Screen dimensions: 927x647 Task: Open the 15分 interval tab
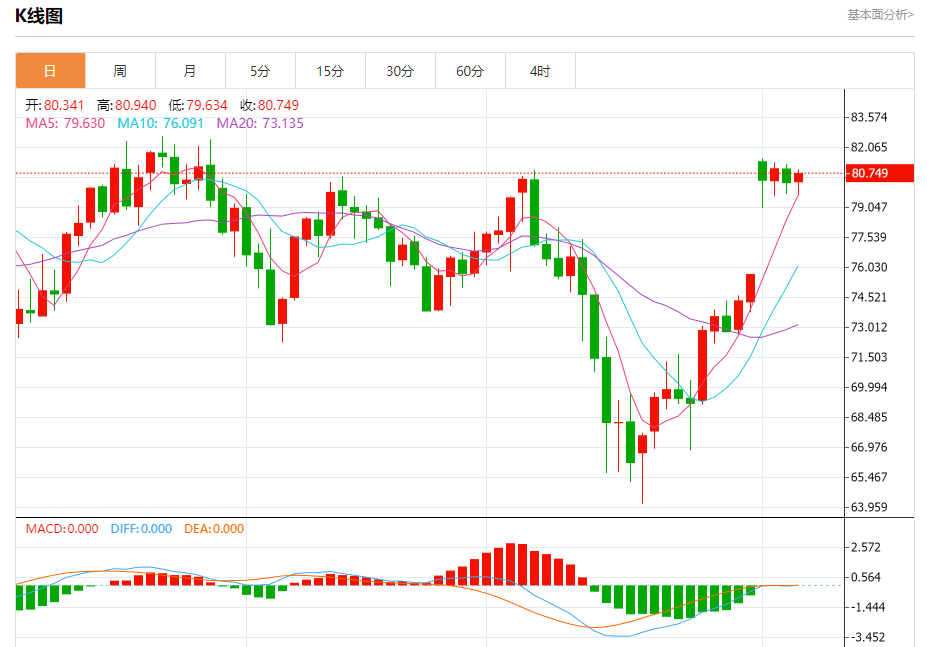coord(330,71)
